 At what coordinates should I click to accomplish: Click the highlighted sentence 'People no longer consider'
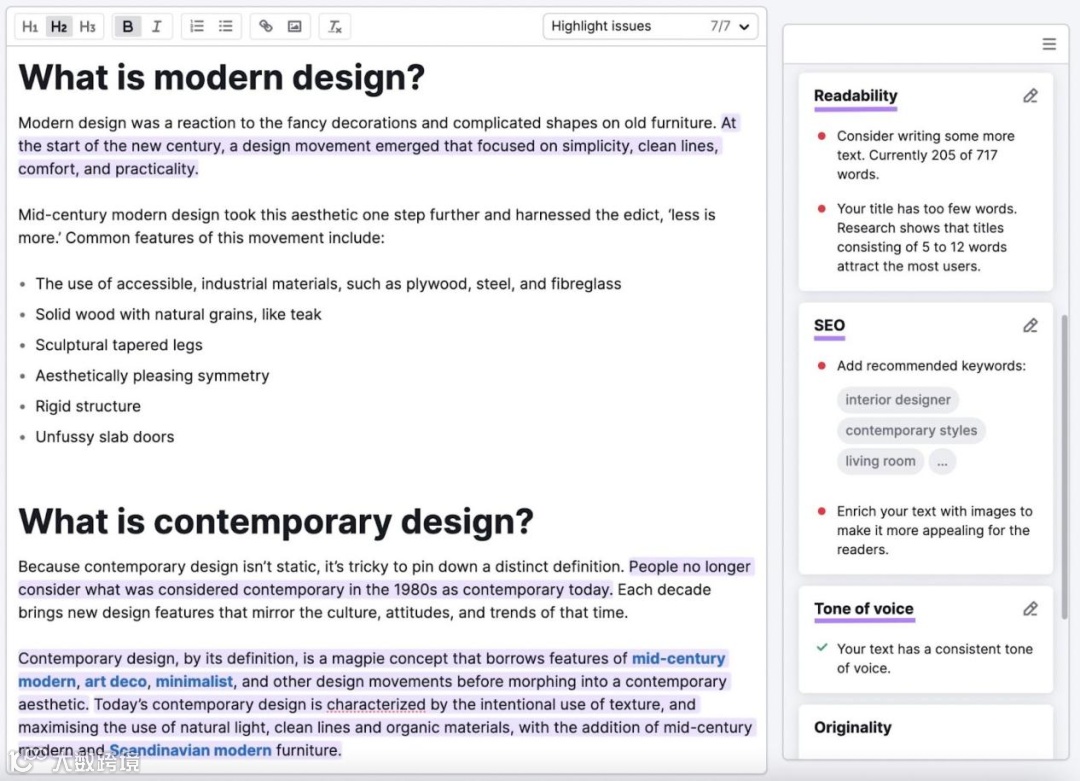point(386,578)
